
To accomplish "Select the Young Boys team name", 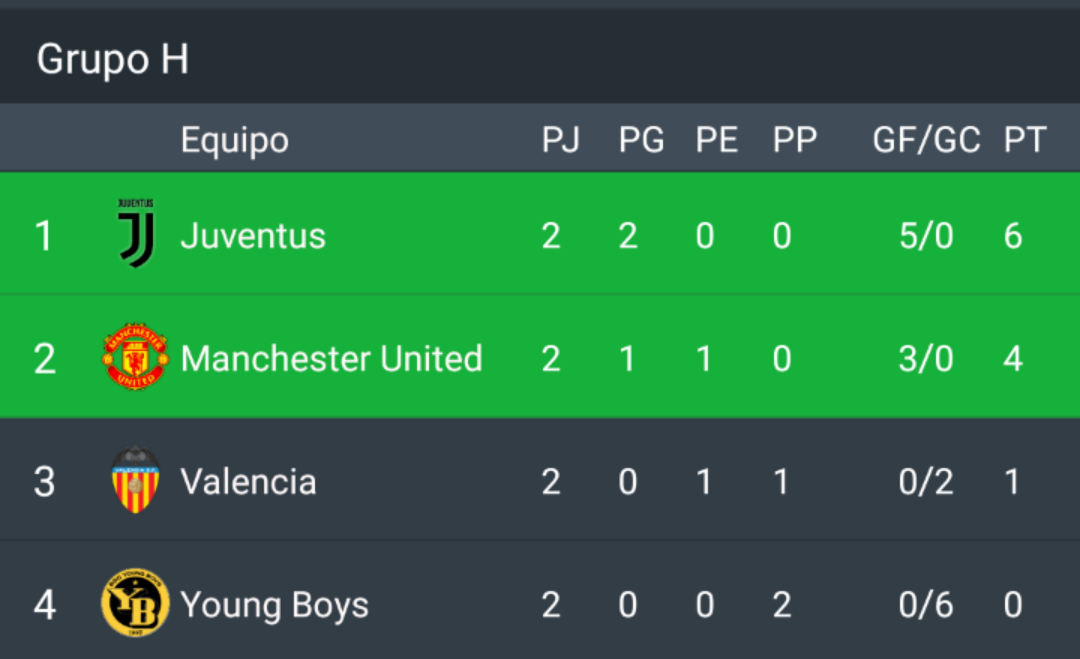I will pos(274,605).
